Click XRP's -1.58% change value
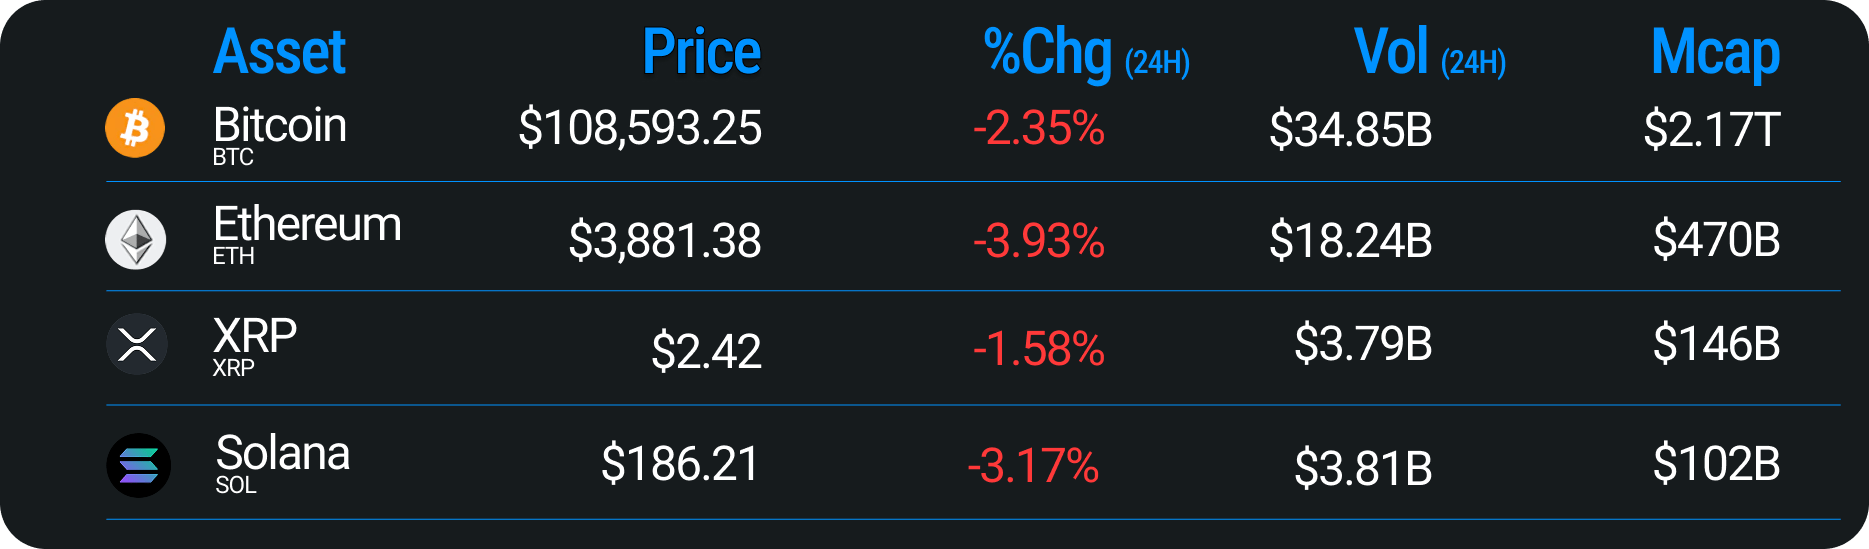The width and height of the screenshot is (1869, 549). pos(1039,349)
